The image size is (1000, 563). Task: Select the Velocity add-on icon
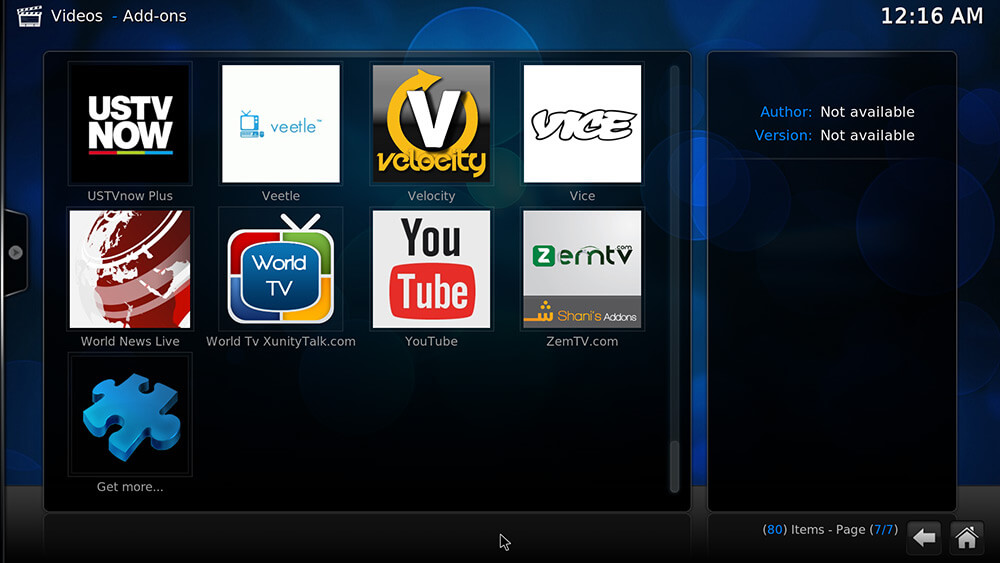[x=431, y=124]
